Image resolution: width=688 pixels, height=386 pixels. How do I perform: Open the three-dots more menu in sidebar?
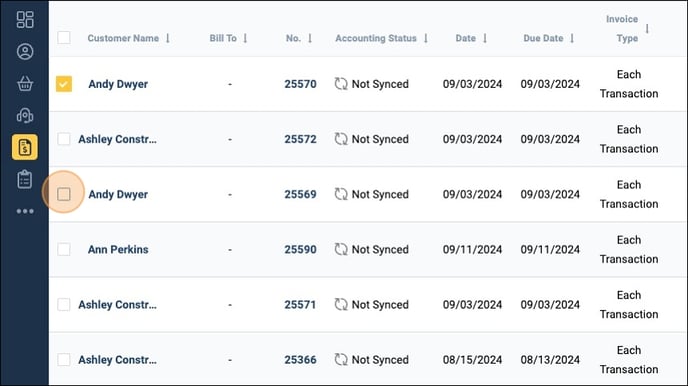pyautogui.click(x=25, y=211)
